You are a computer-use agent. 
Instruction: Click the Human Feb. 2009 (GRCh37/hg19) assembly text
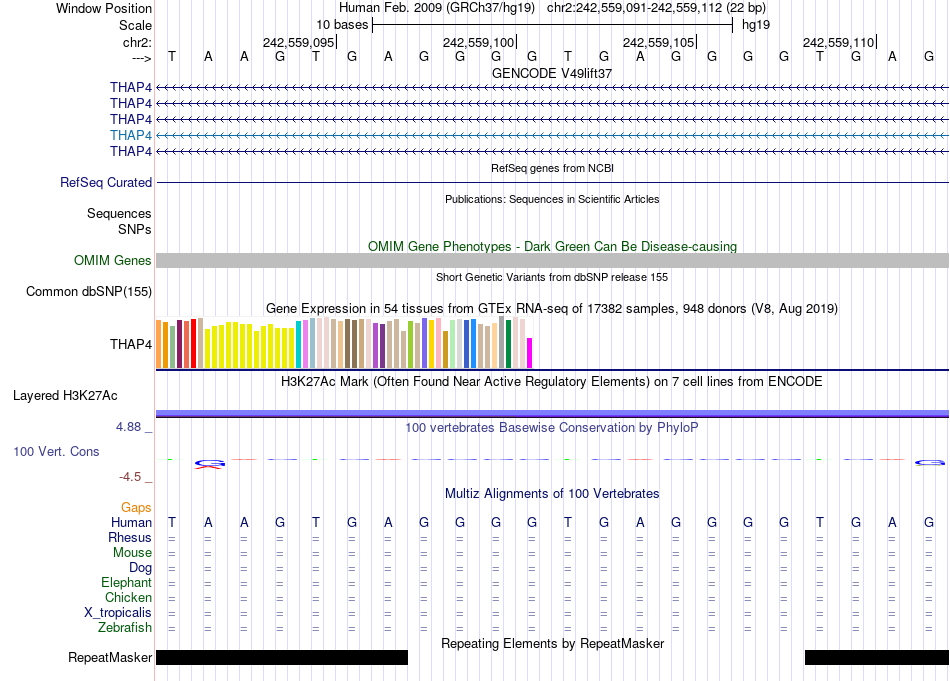pyautogui.click(x=437, y=8)
